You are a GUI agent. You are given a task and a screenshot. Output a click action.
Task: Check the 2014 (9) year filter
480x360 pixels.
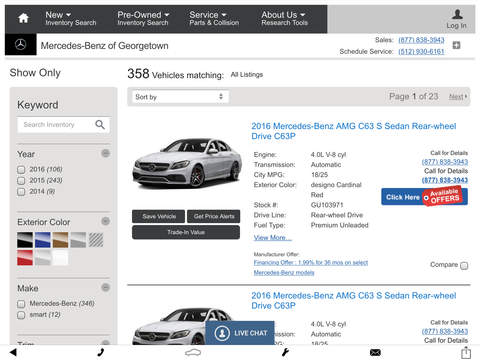coord(21,192)
